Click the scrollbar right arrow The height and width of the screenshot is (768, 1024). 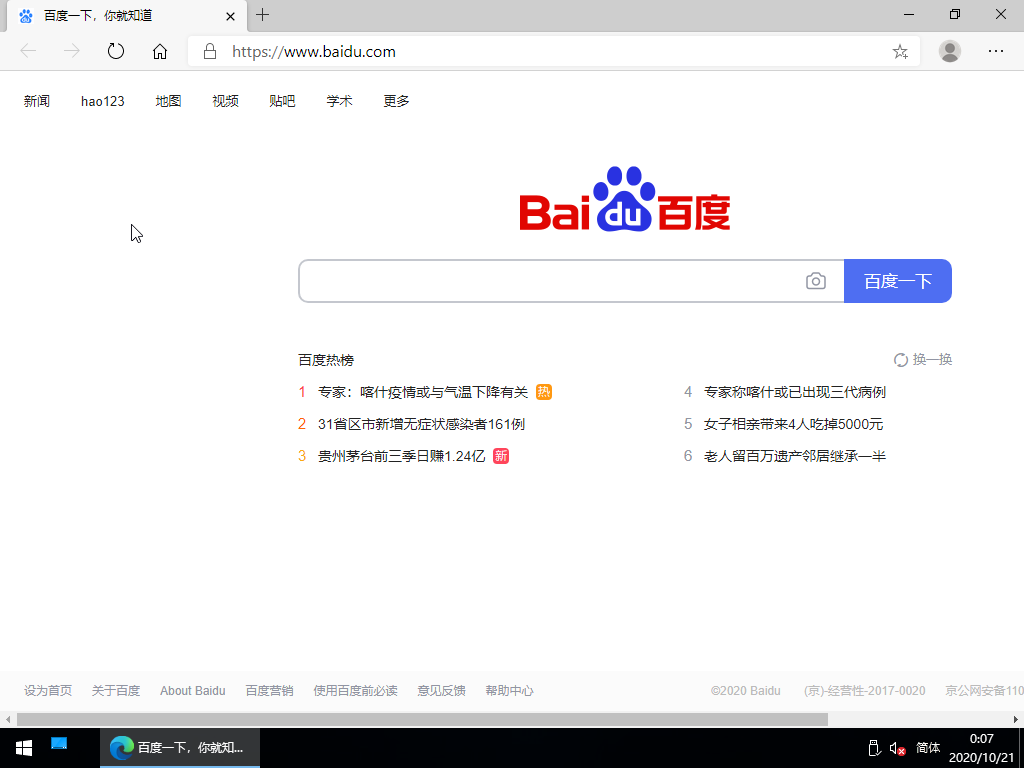point(1016,719)
